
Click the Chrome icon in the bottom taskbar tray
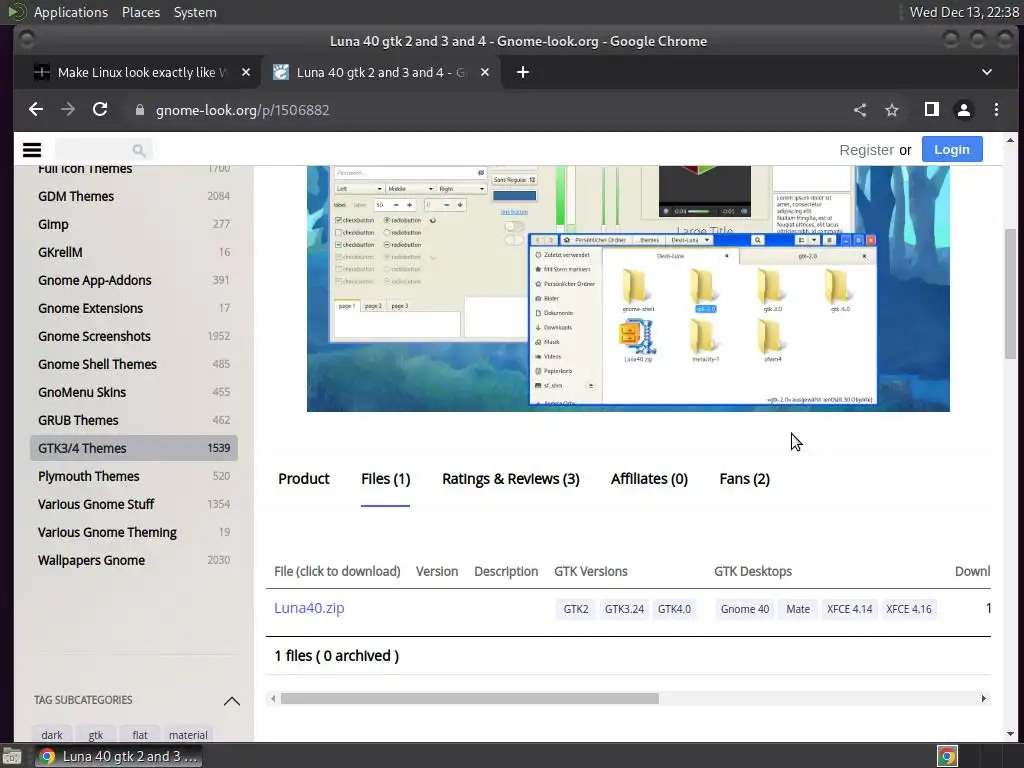948,756
